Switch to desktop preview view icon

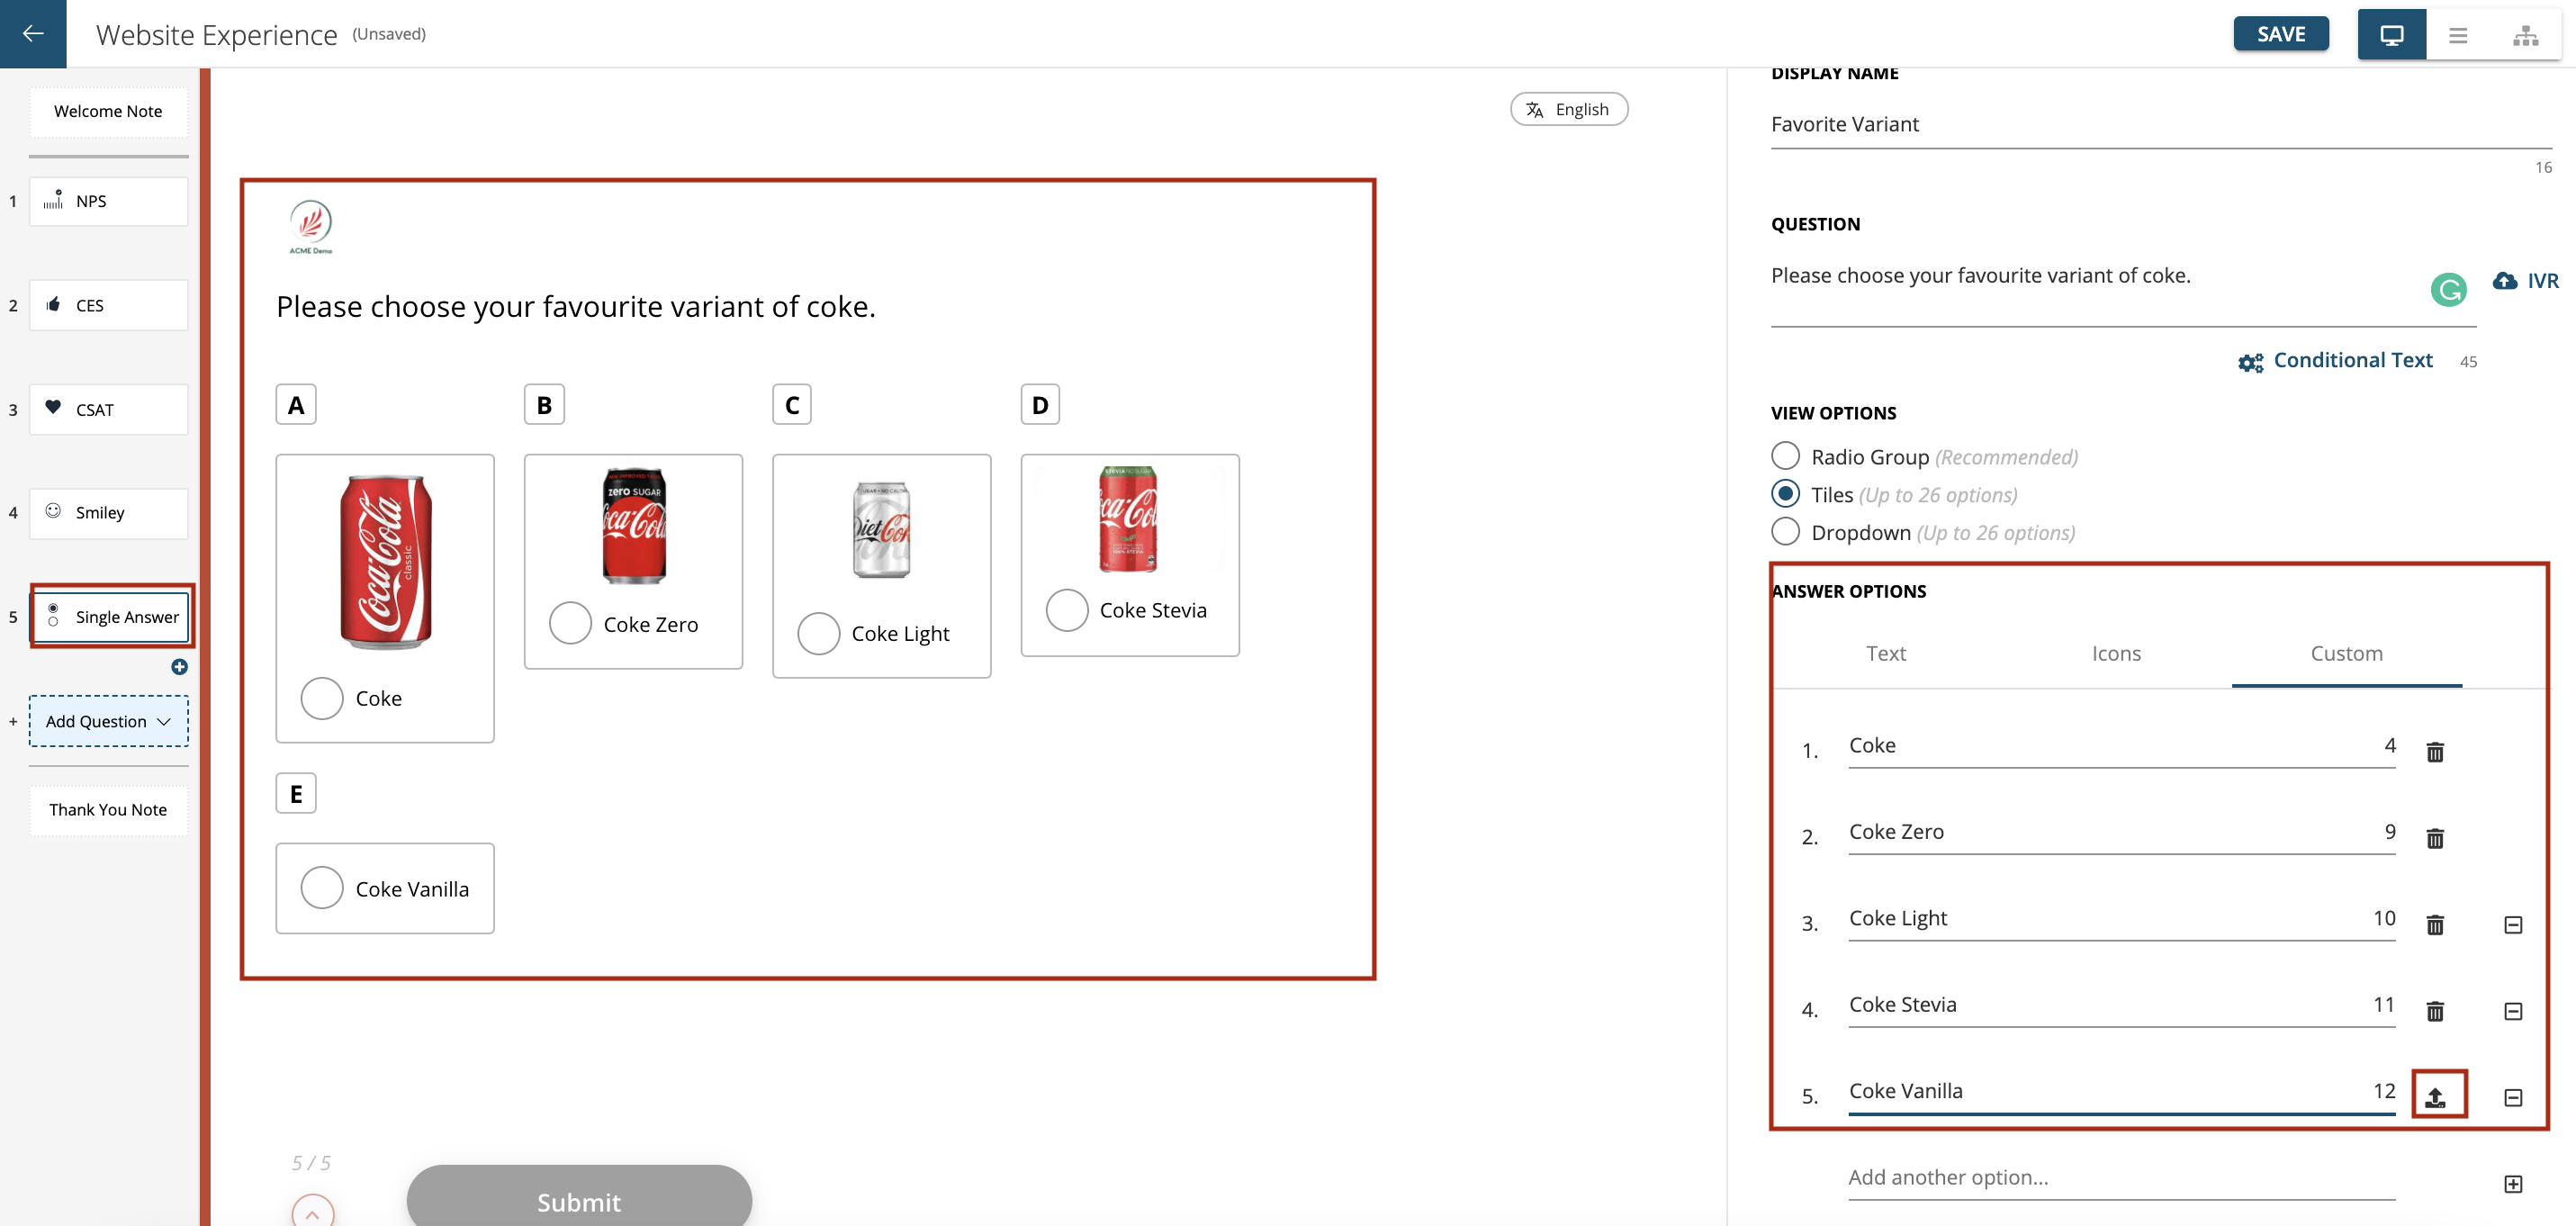tap(2391, 35)
